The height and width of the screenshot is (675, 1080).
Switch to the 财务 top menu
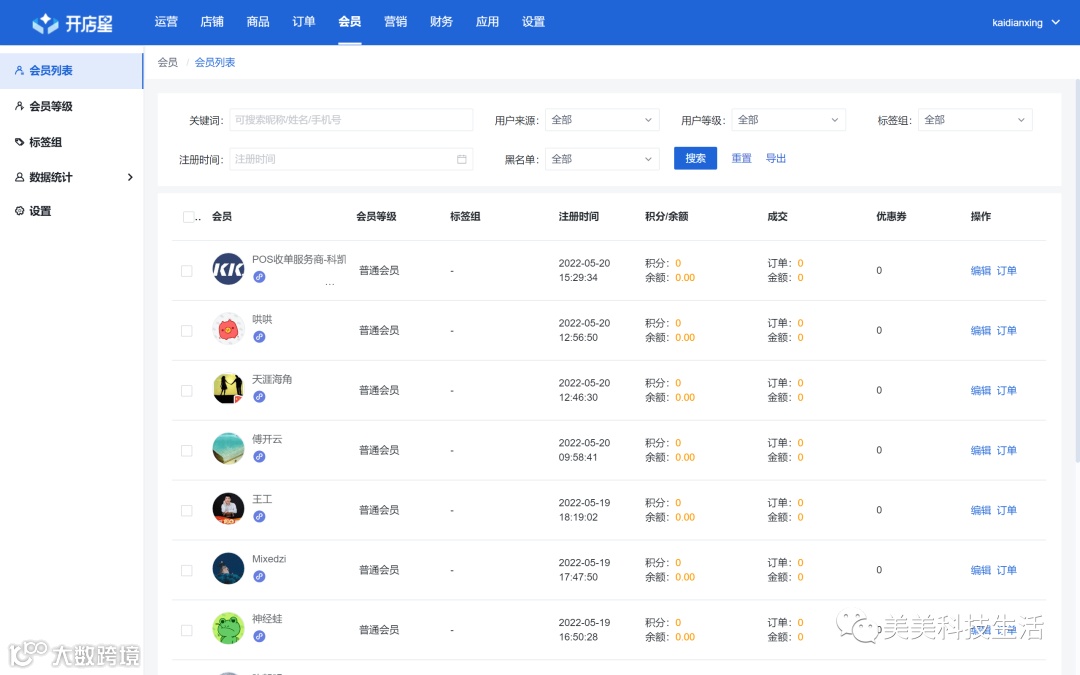pos(442,22)
